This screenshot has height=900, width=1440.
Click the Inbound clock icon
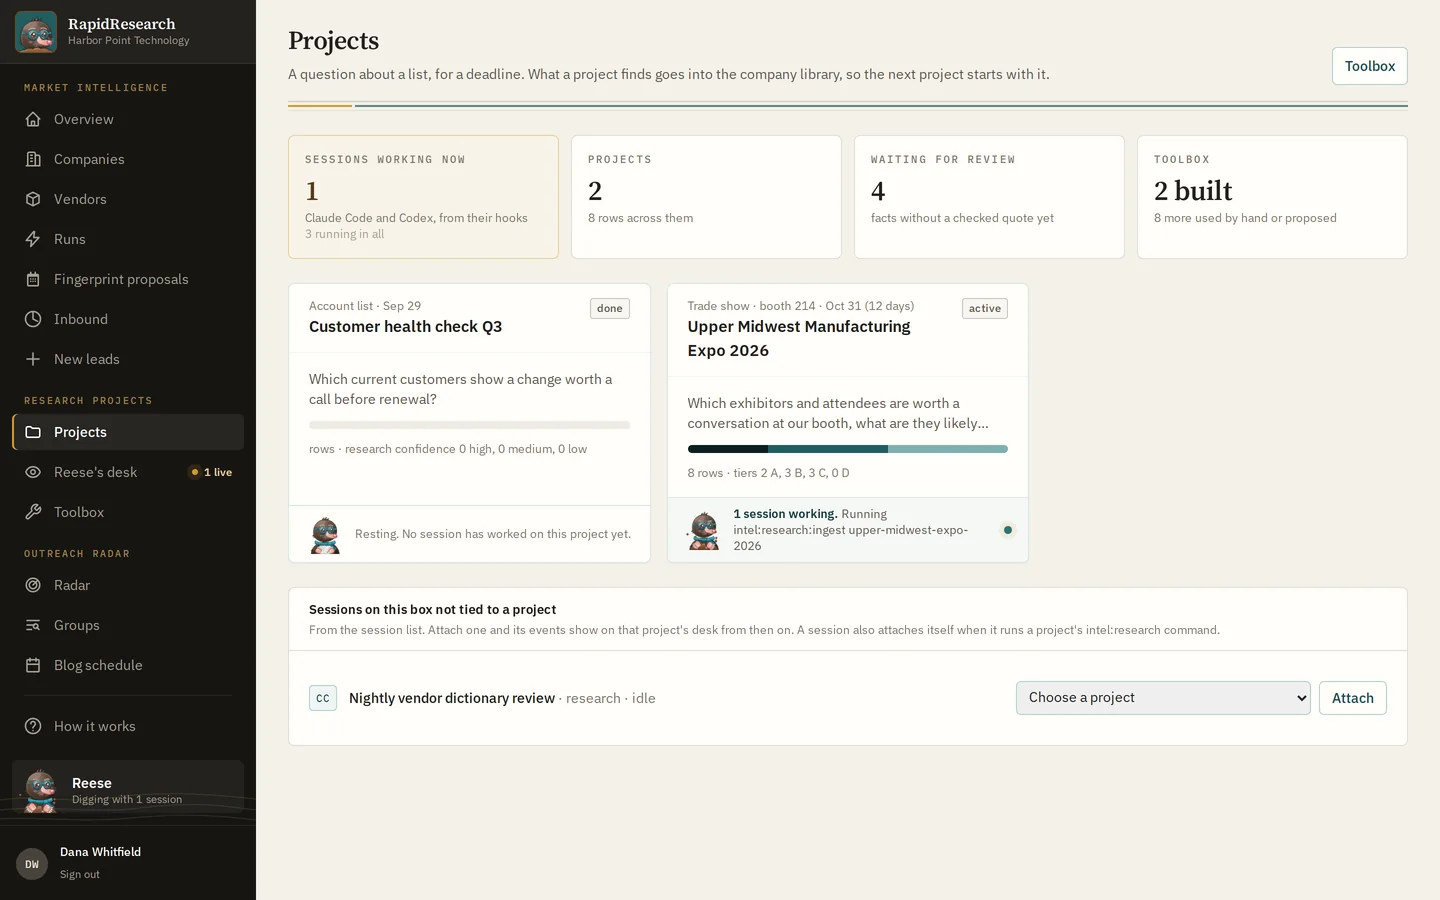(x=33, y=319)
